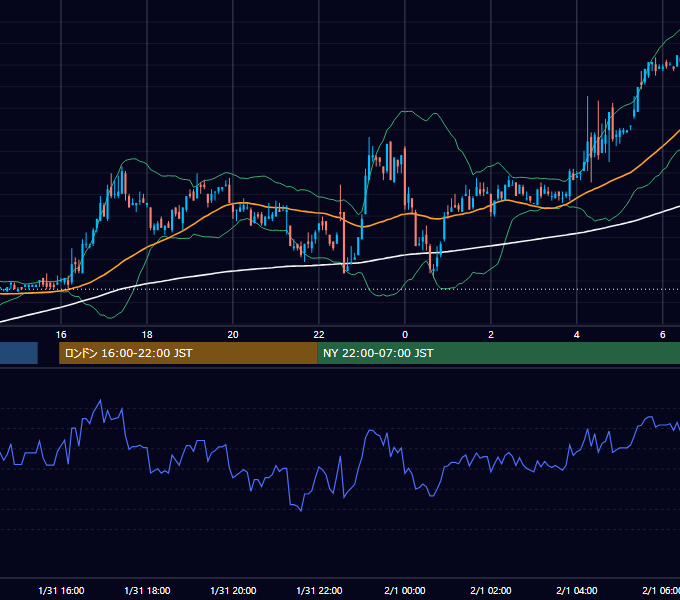Screen dimensions: 680x600
Task: Click the hour label 20 on price chart axis
Action: coord(233,334)
